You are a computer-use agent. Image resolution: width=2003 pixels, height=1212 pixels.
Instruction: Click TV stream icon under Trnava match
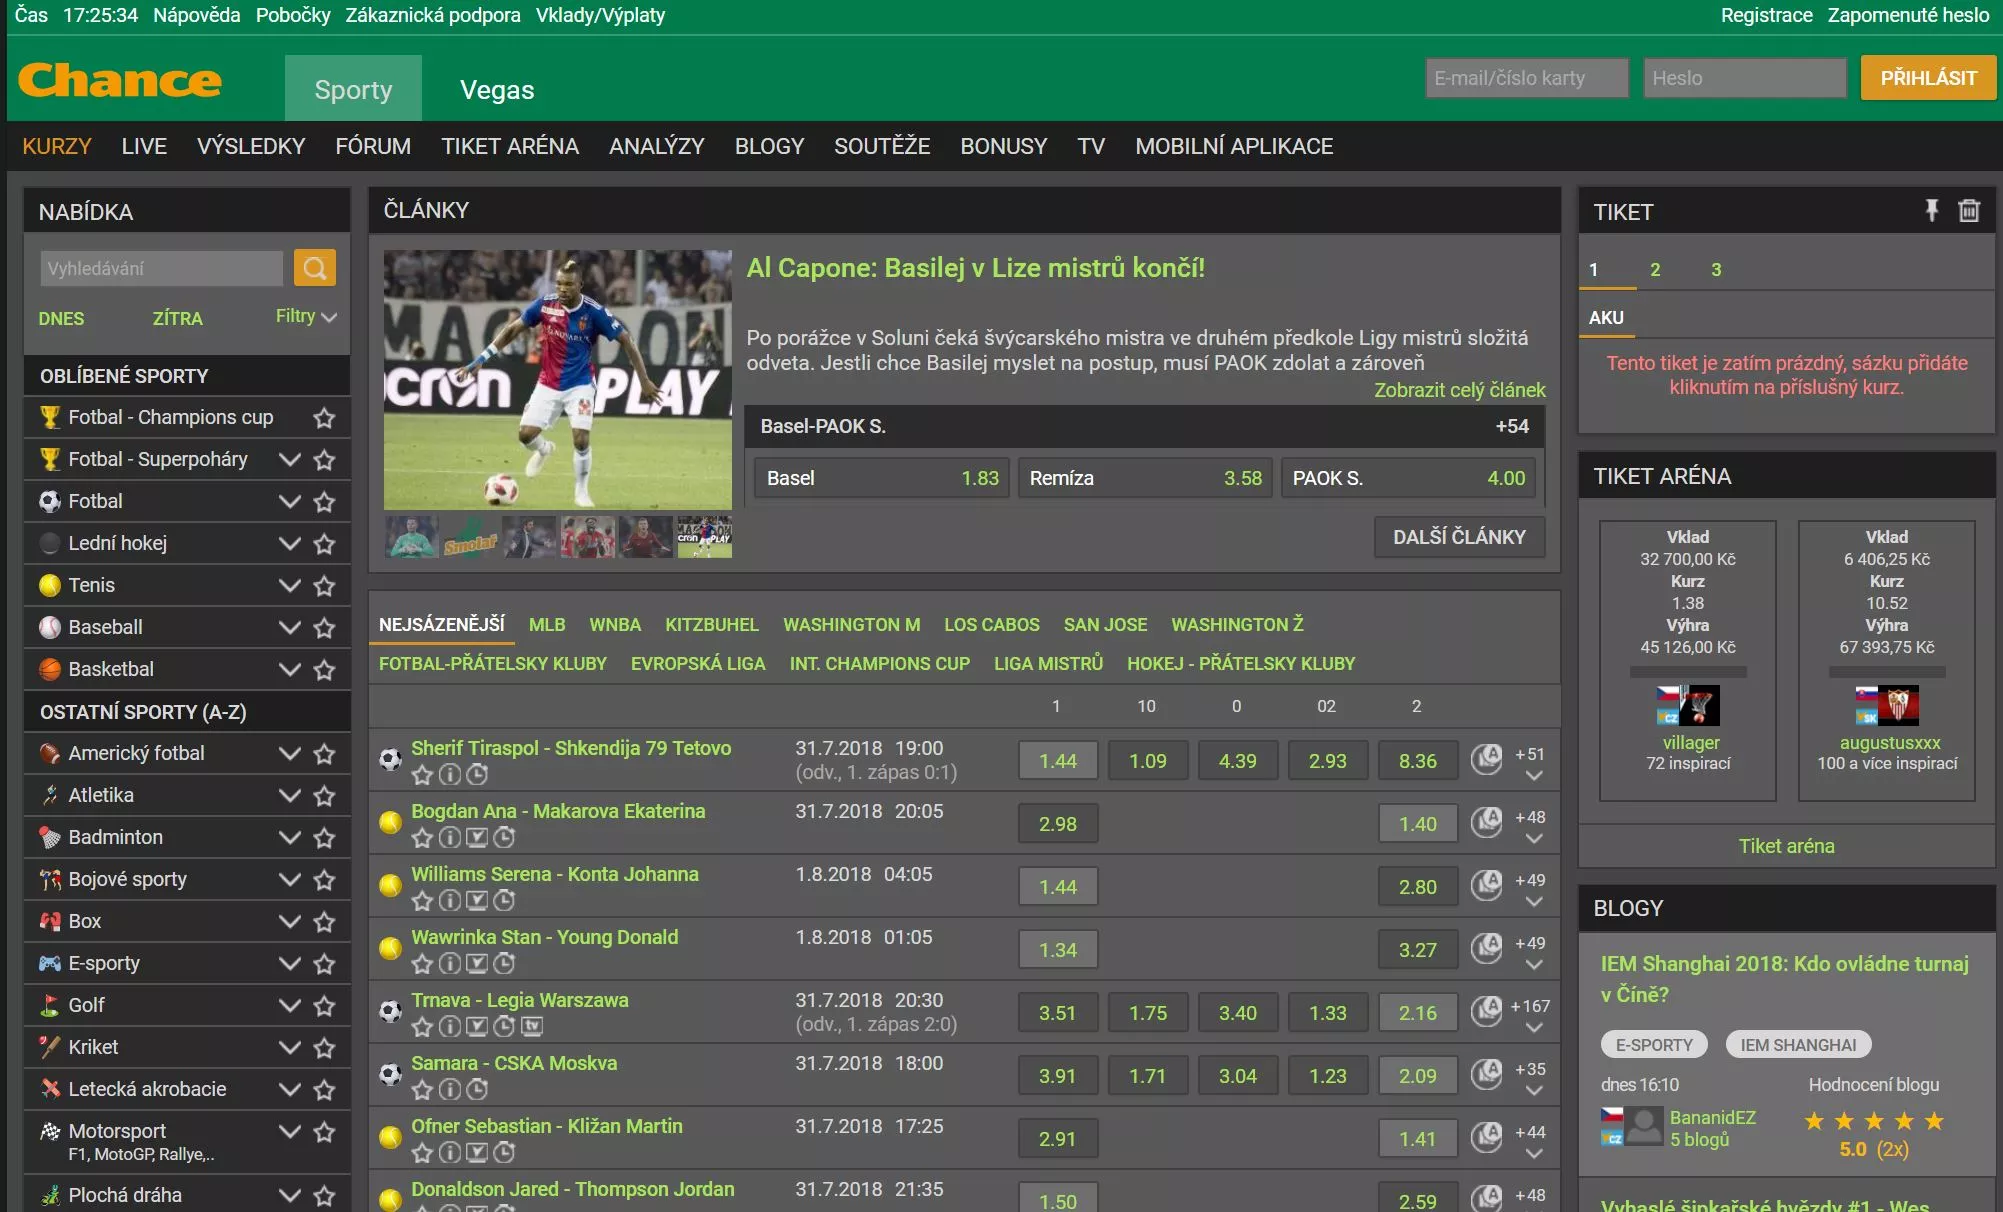tap(532, 1026)
